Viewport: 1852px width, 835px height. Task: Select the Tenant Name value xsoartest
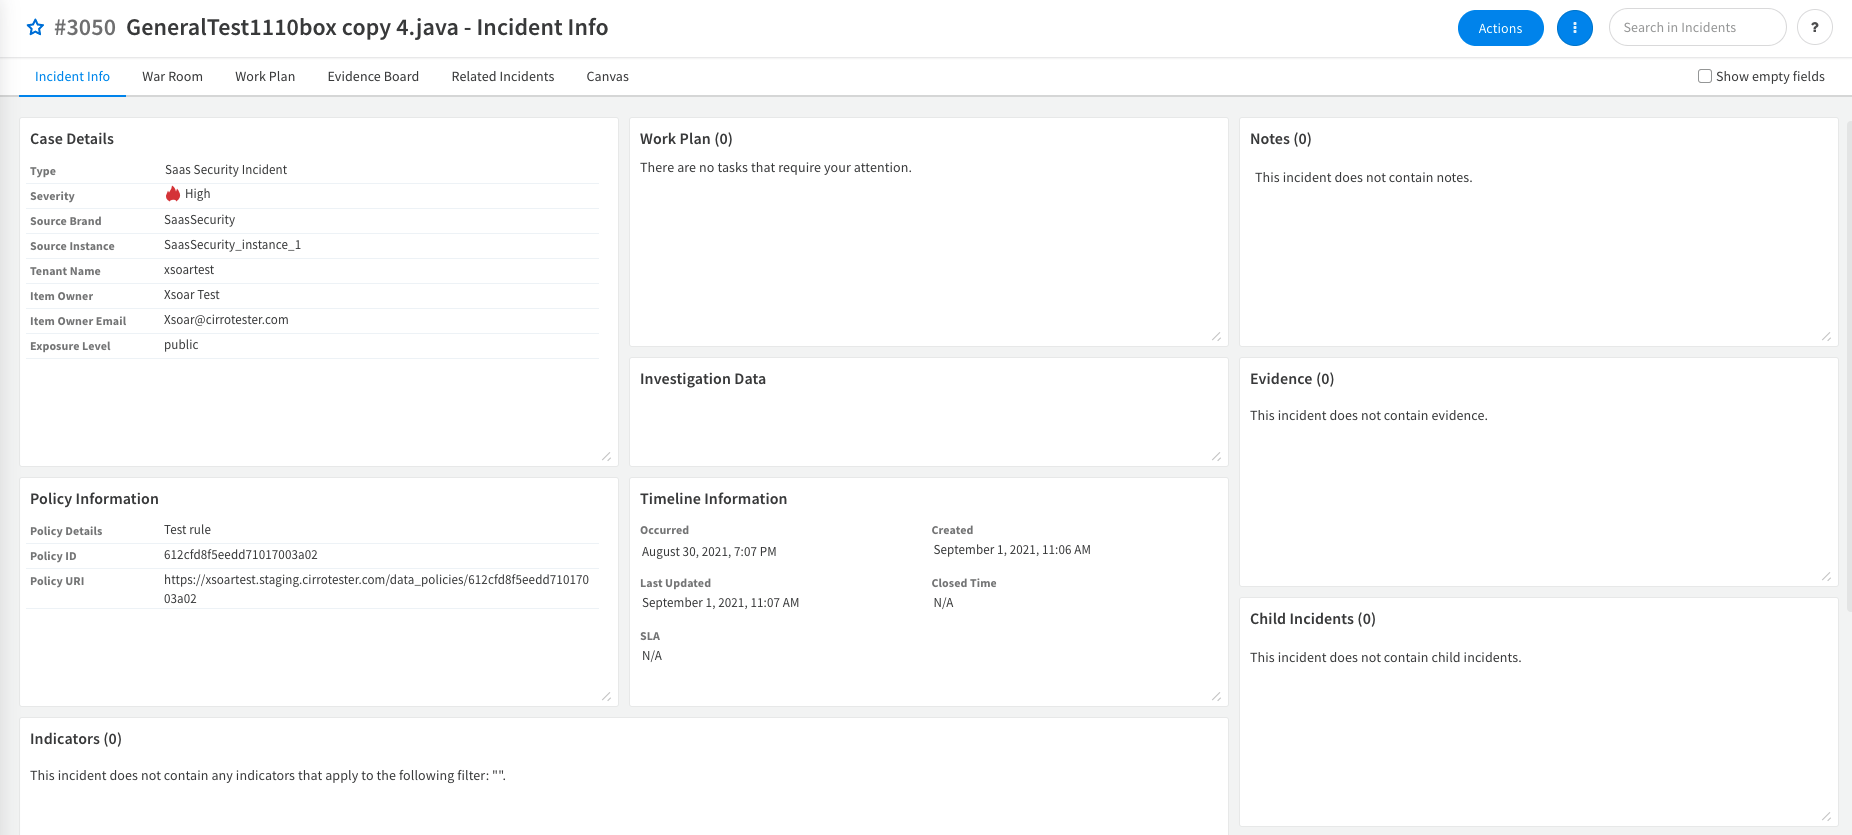click(189, 270)
